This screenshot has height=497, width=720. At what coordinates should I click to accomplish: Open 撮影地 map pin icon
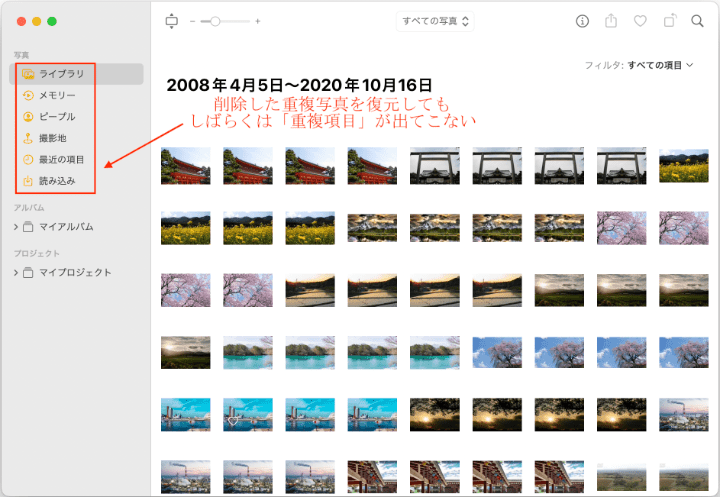(28, 138)
